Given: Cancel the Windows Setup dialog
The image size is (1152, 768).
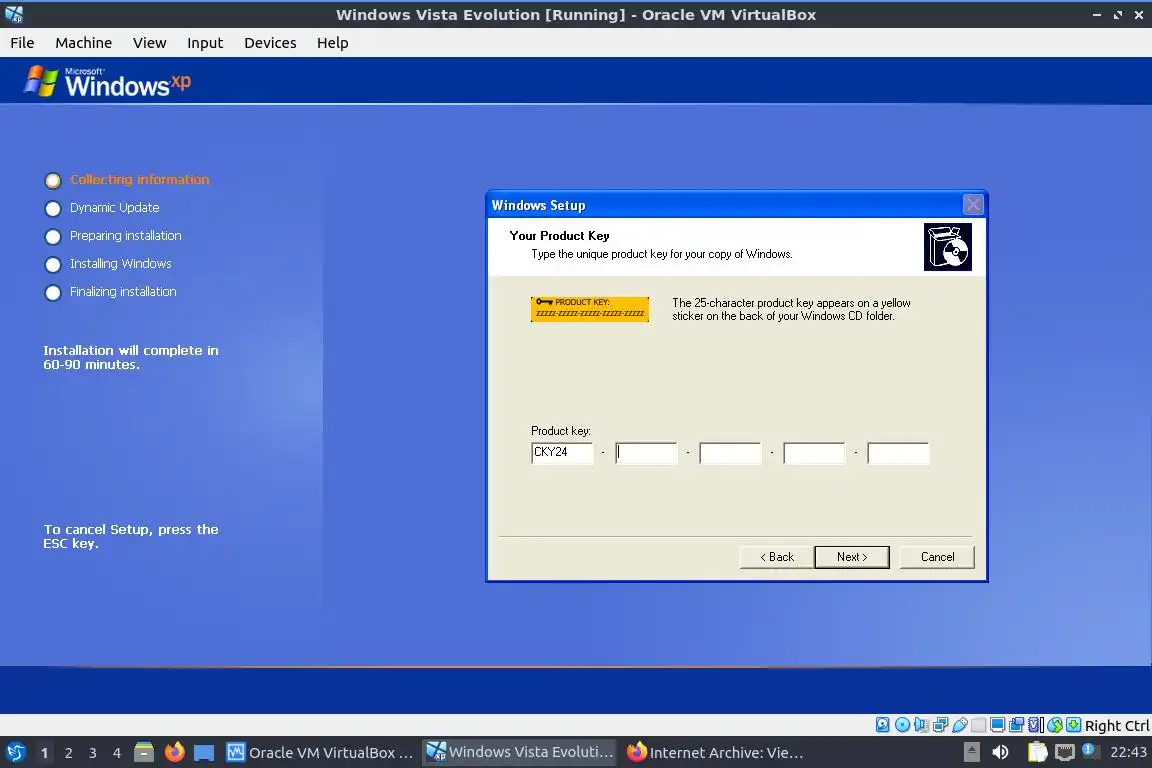Looking at the screenshot, I should click(x=937, y=557).
